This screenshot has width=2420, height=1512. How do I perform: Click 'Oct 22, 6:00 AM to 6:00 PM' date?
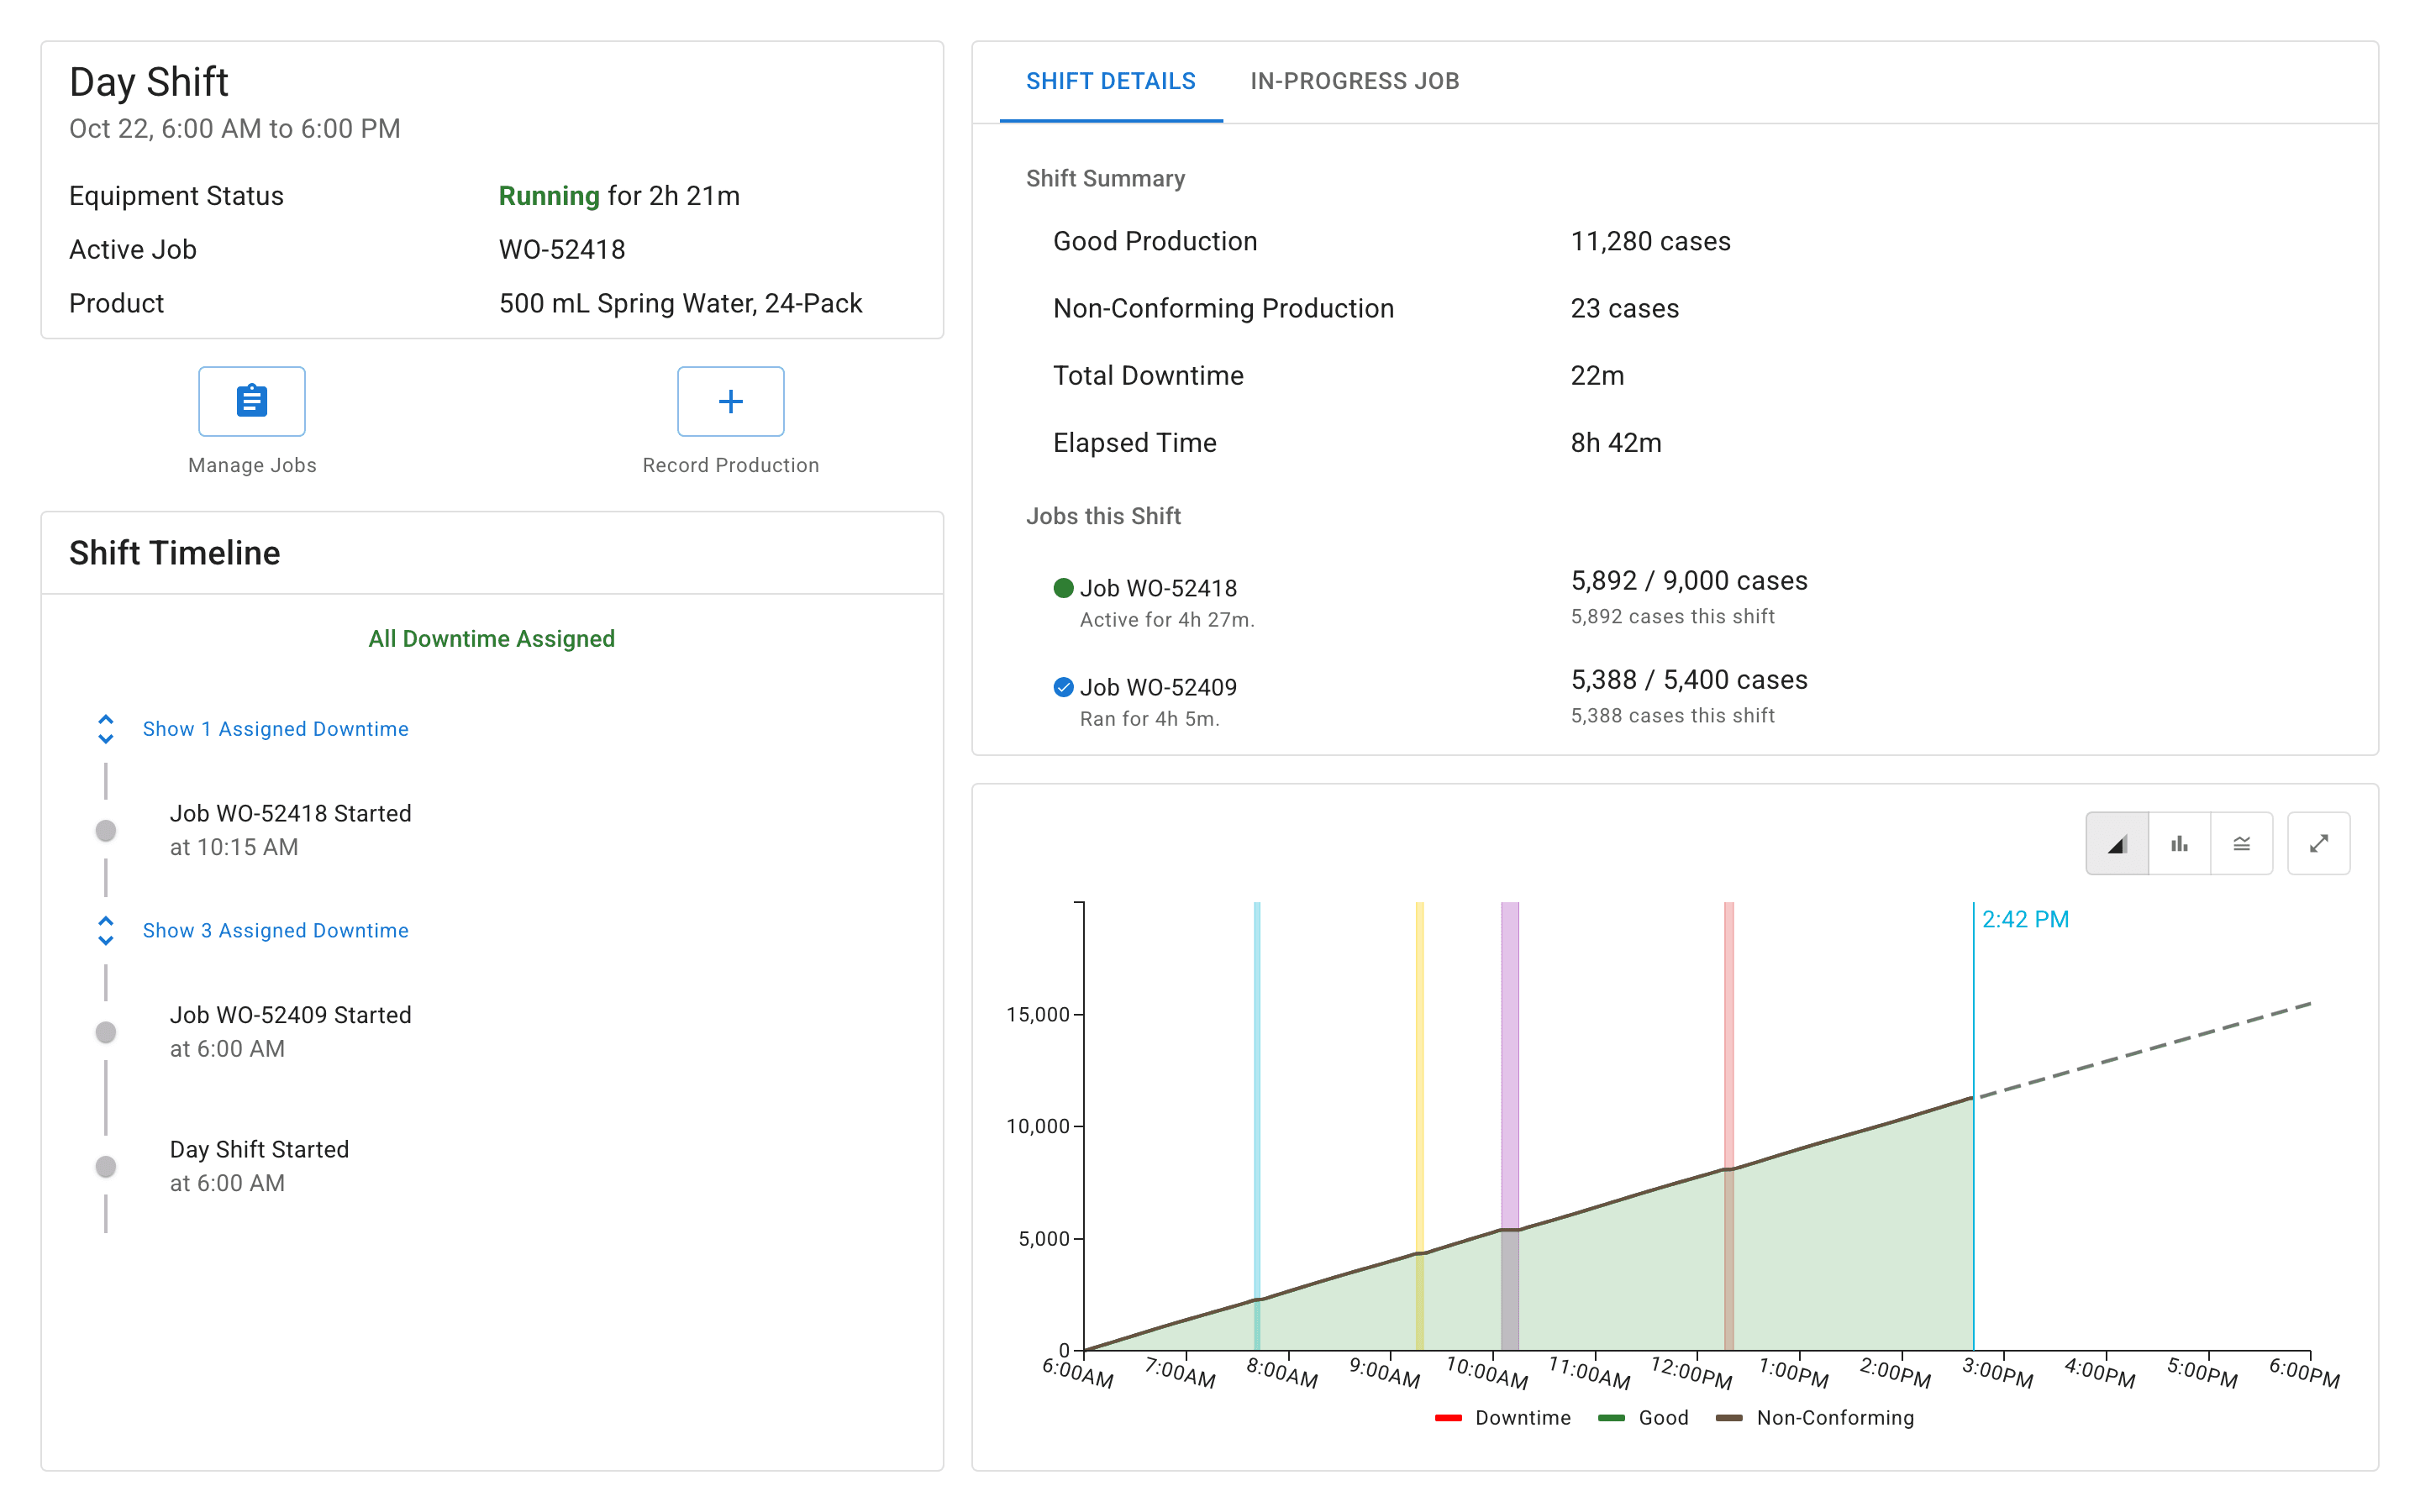(x=234, y=128)
